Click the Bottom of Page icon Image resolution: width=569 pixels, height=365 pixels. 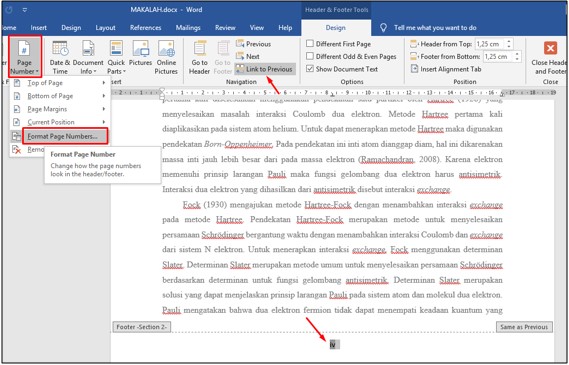pyautogui.click(x=17, y=96)
